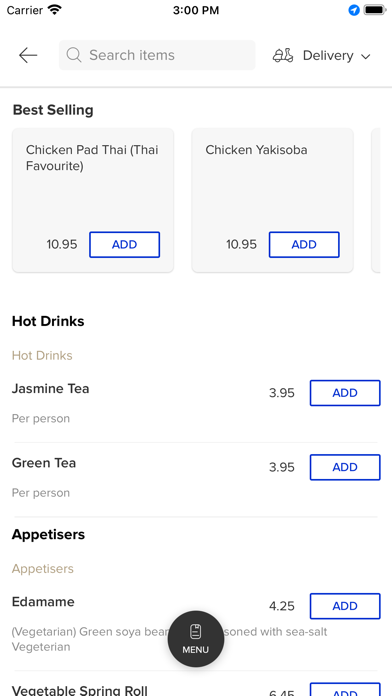Add Vegetable Spring Roll to order
392x696 pixels.
coord(345,689)
